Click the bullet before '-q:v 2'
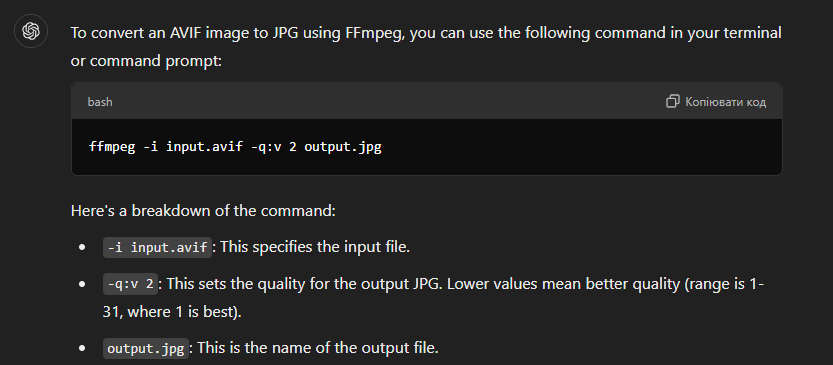This screenshot has height=365, width=833. click(x=82, y=284)
